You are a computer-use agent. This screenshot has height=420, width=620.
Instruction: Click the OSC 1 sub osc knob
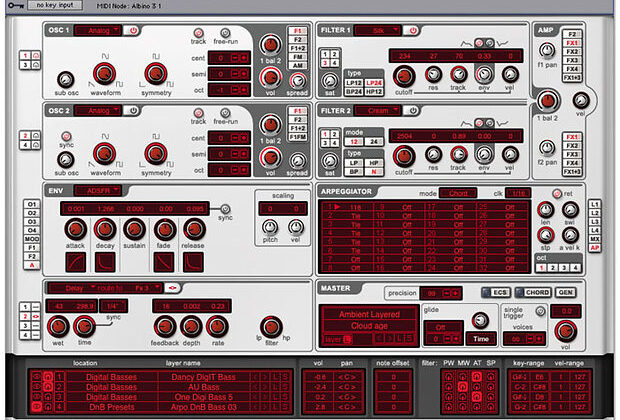(x=66, y=80)
